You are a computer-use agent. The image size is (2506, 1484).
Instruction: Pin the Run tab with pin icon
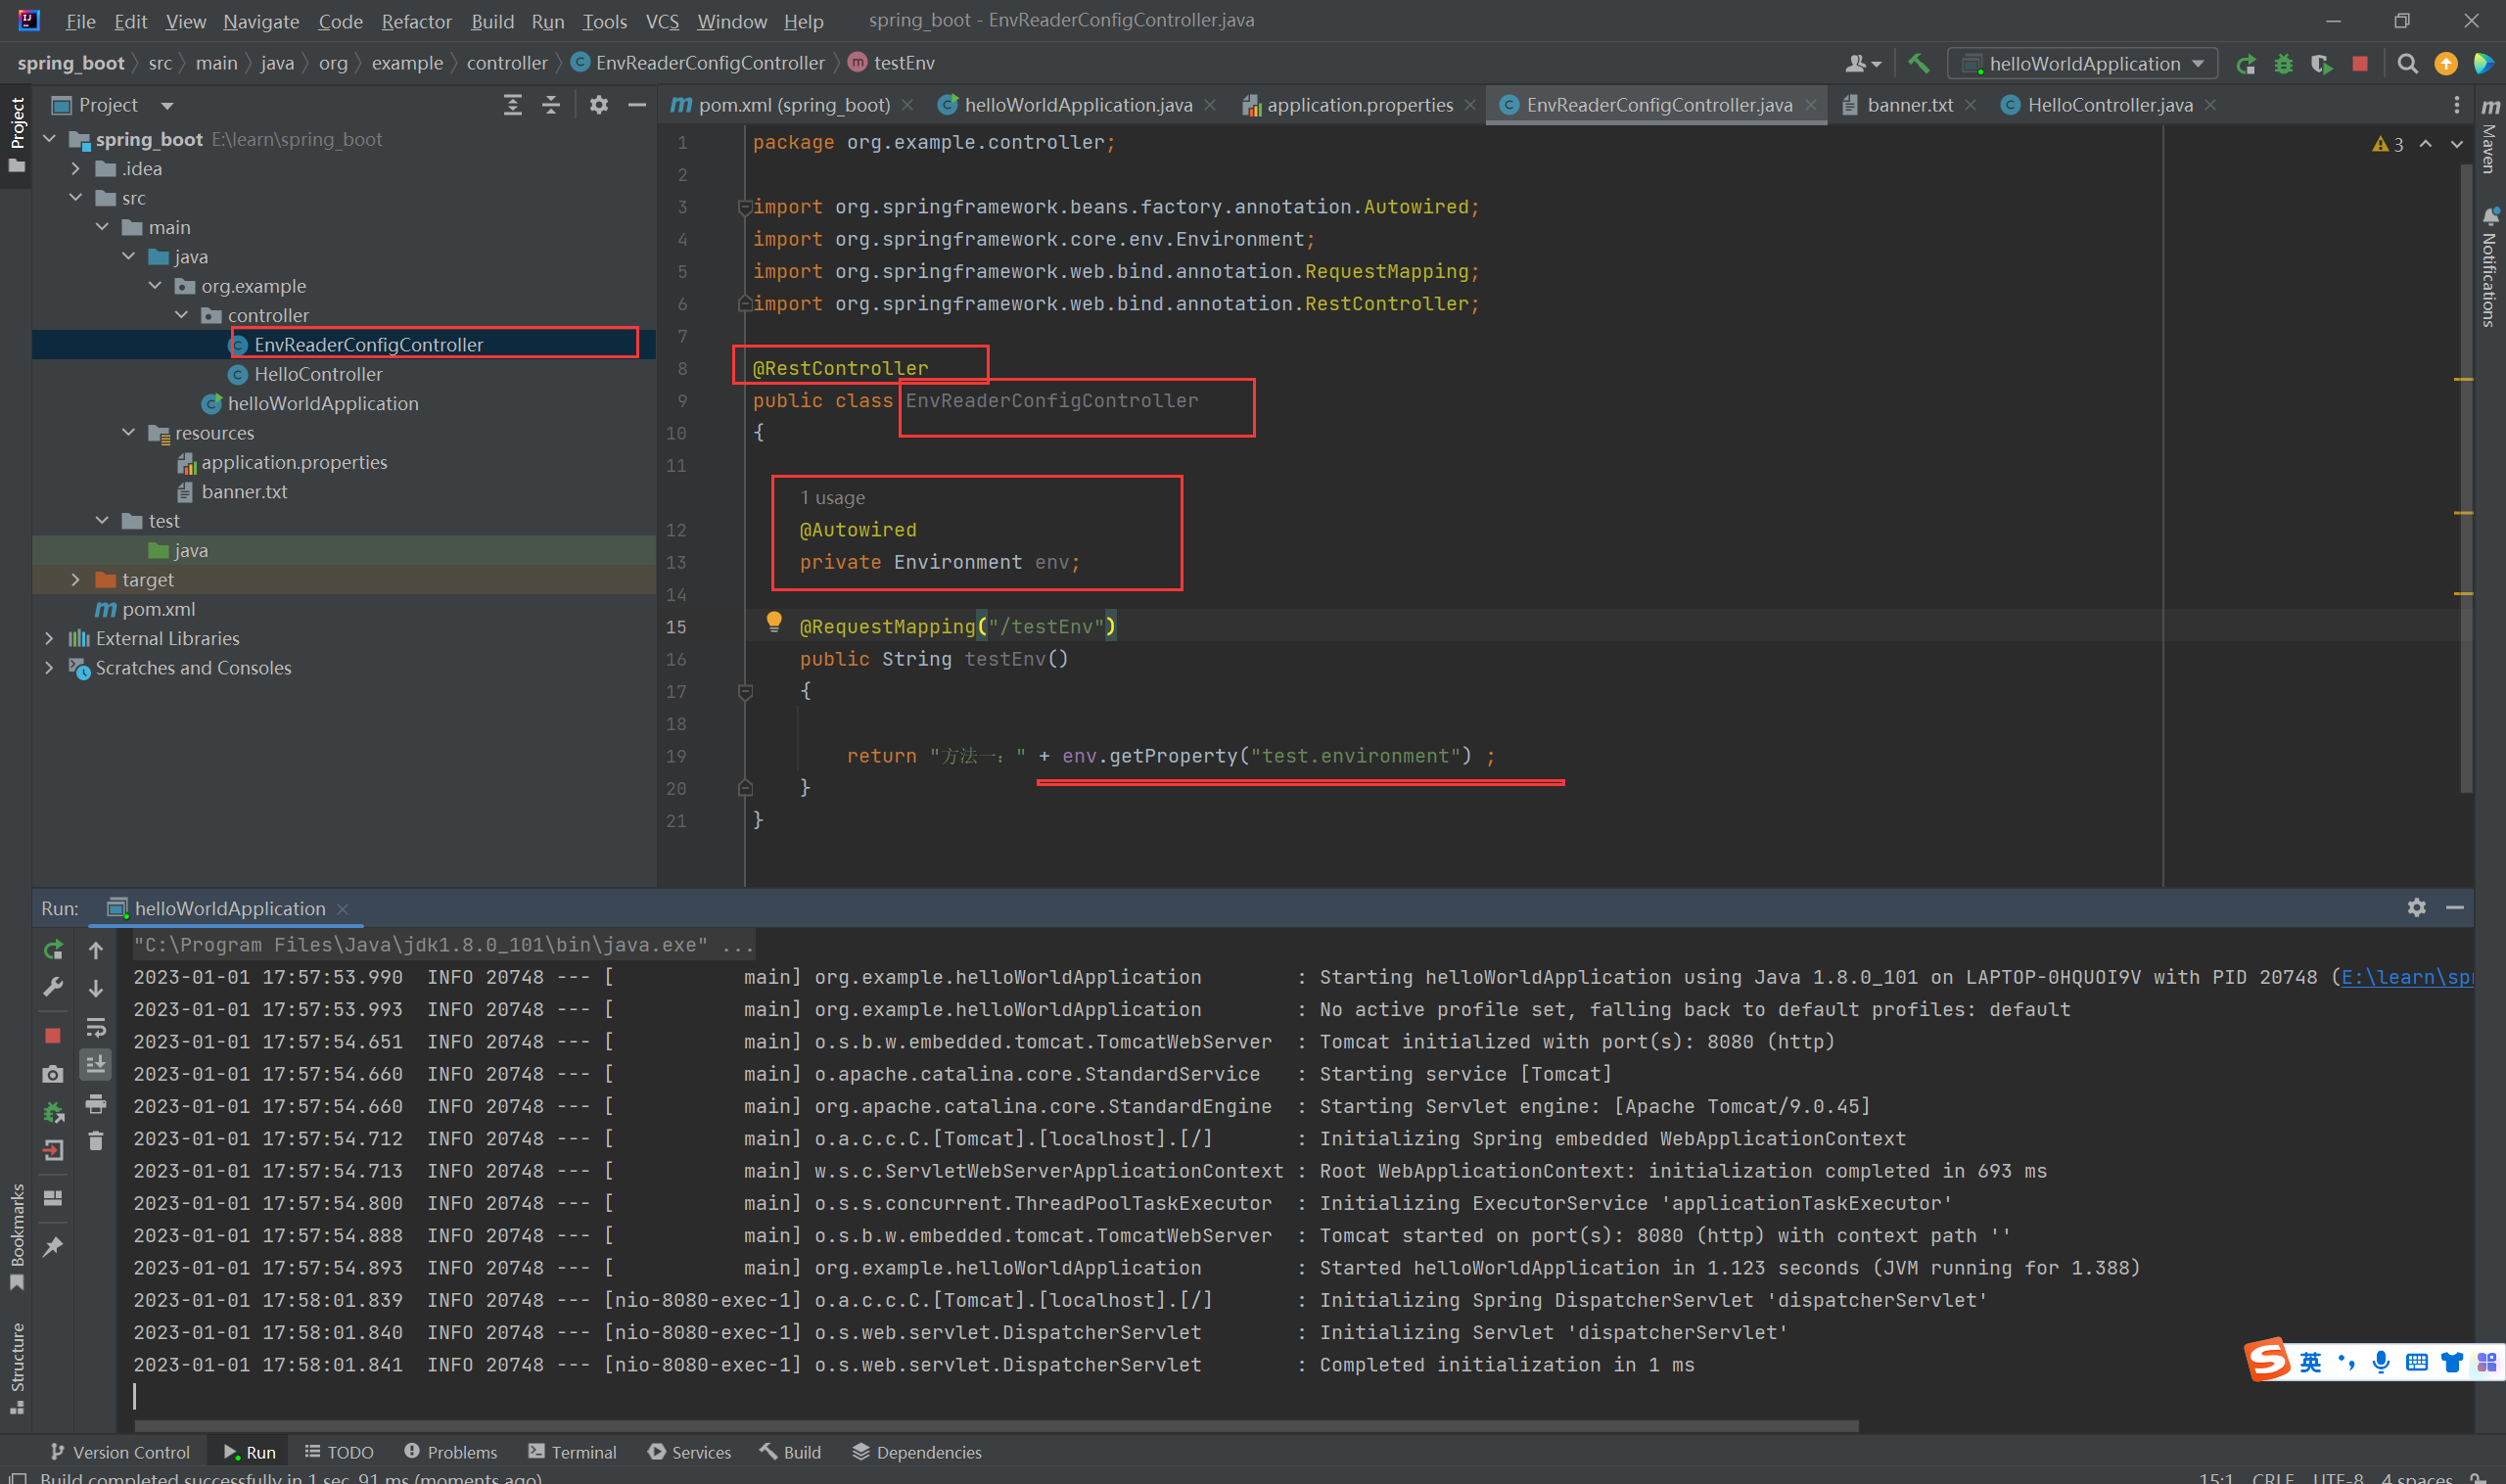click(x=53, y=1246)
